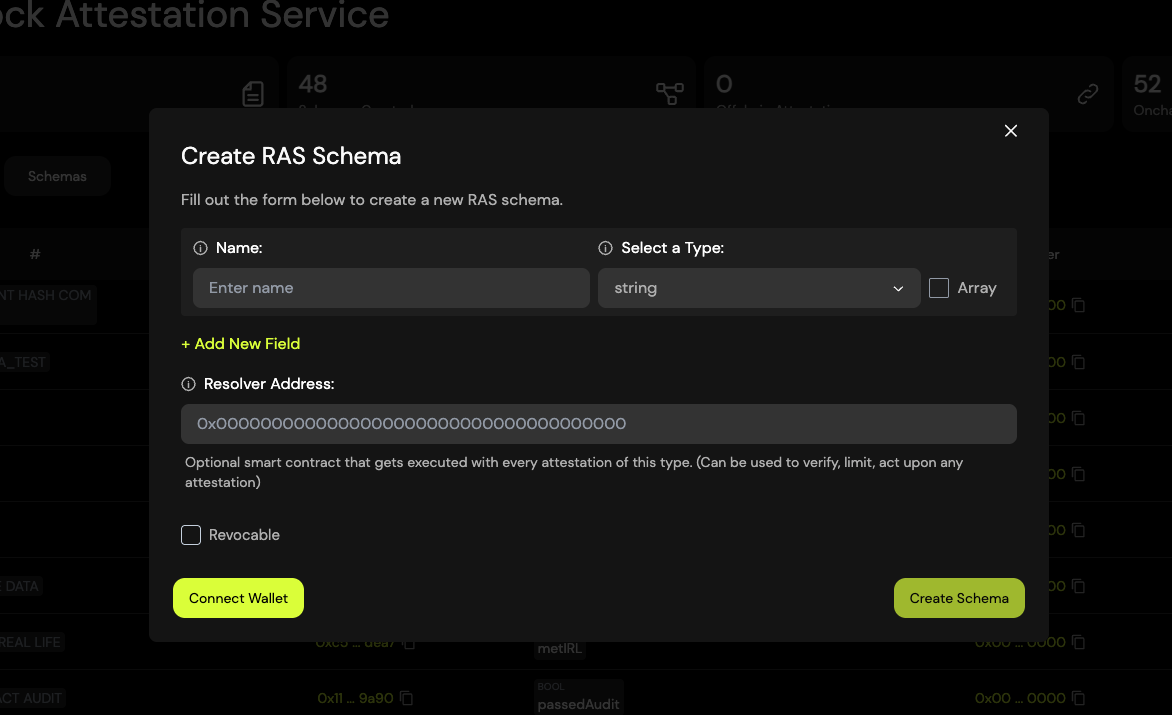Copy the 0xc5...dea7 address using its copy icon
This screenshot has height=715, width=1172.
[x=410, y=642]
